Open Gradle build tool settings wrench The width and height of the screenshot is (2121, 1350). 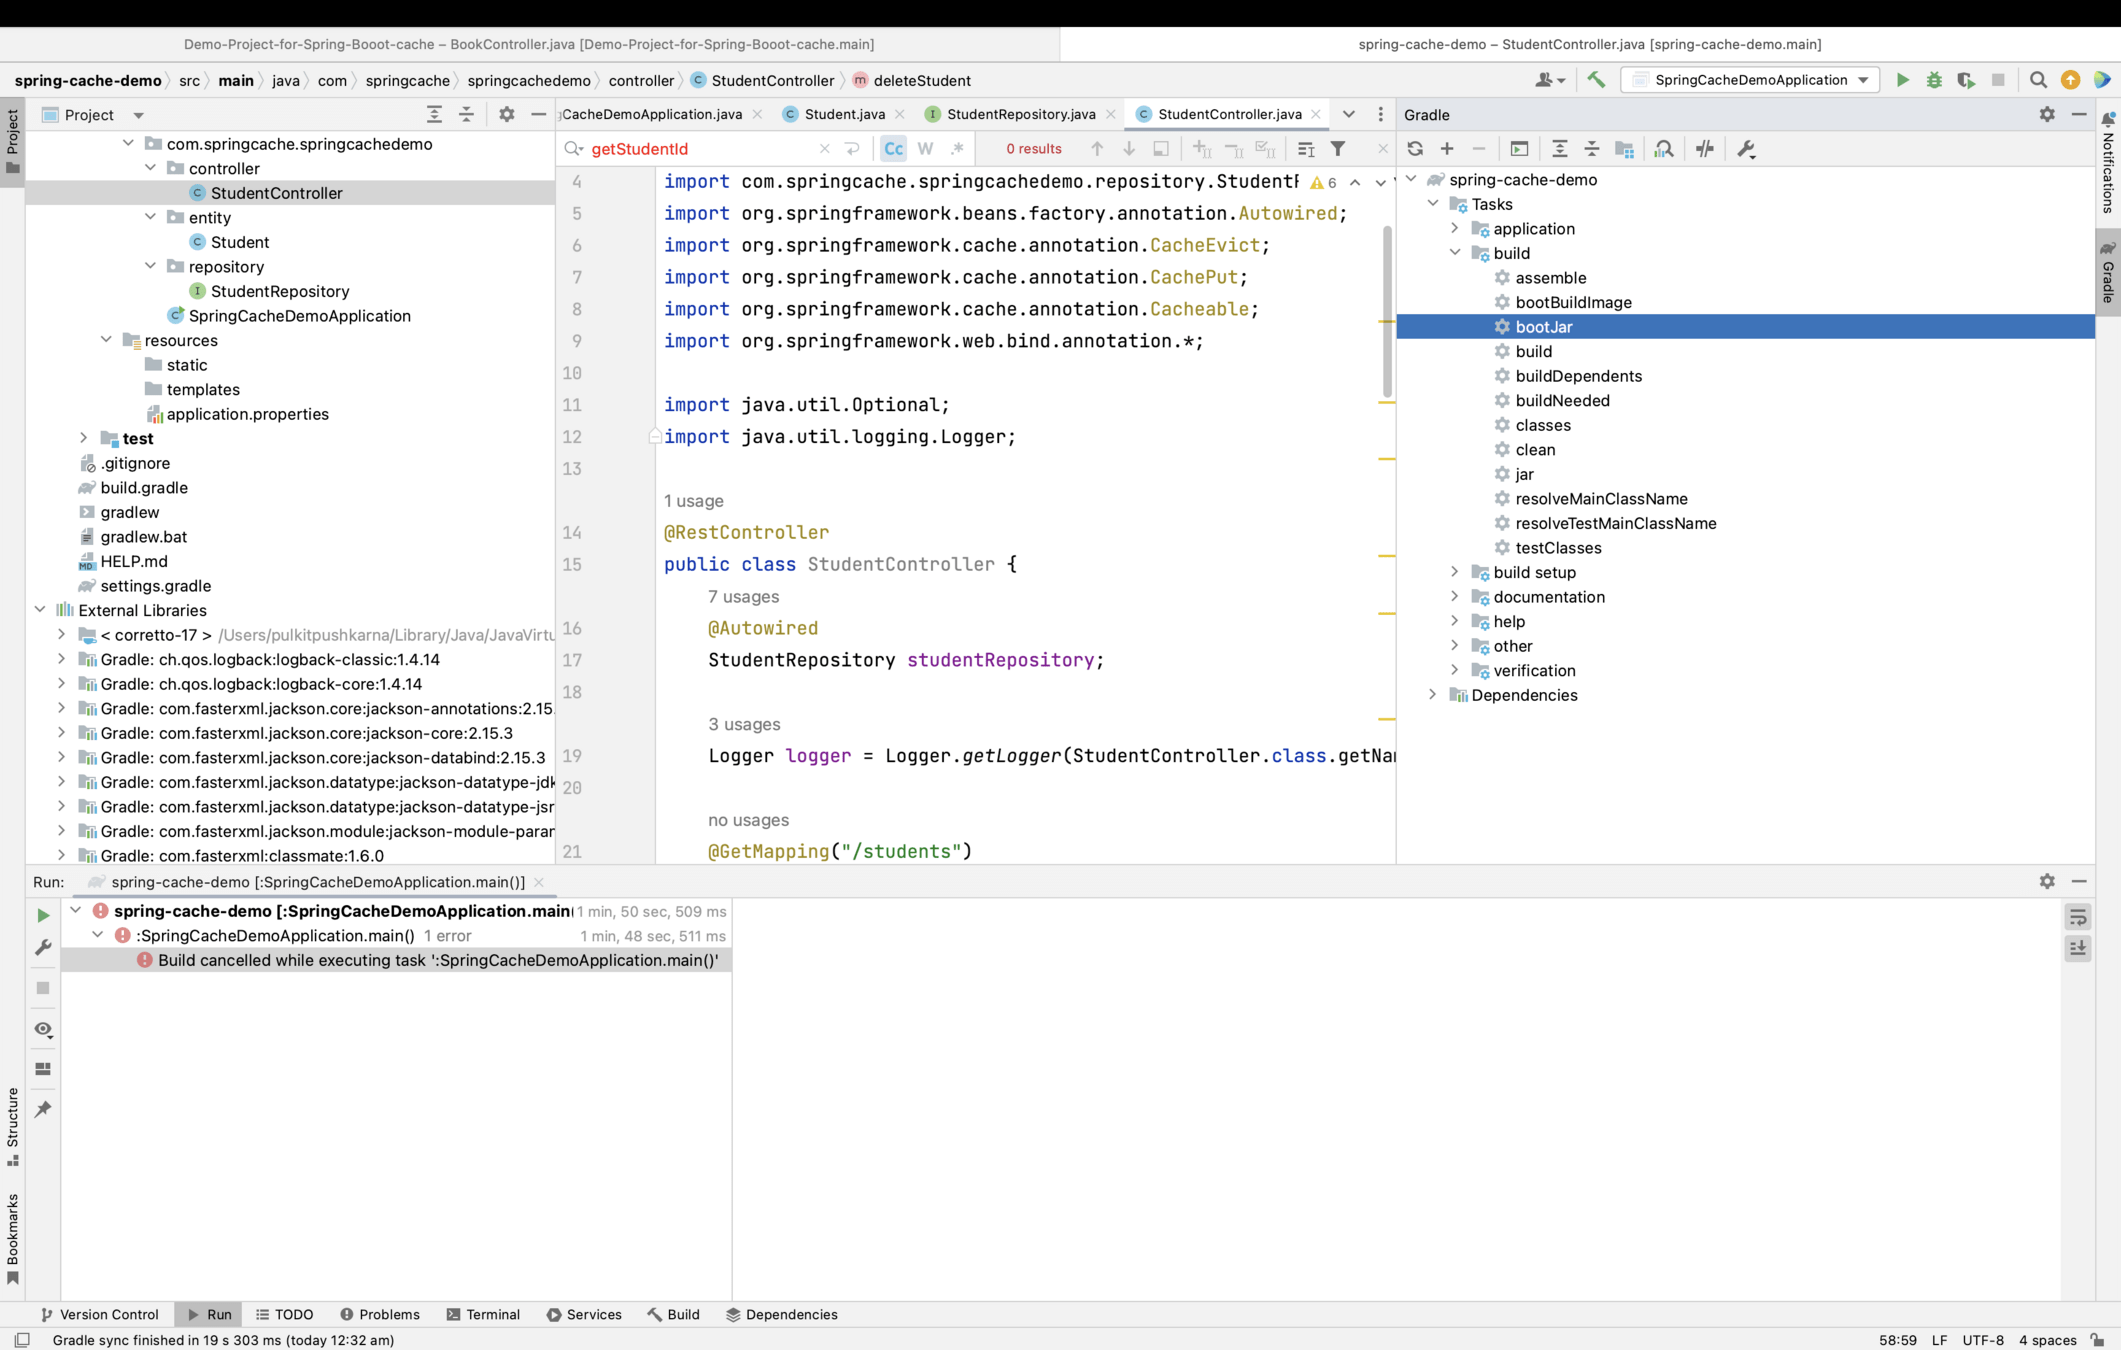pyautogui.click(x=1746, y=149)
